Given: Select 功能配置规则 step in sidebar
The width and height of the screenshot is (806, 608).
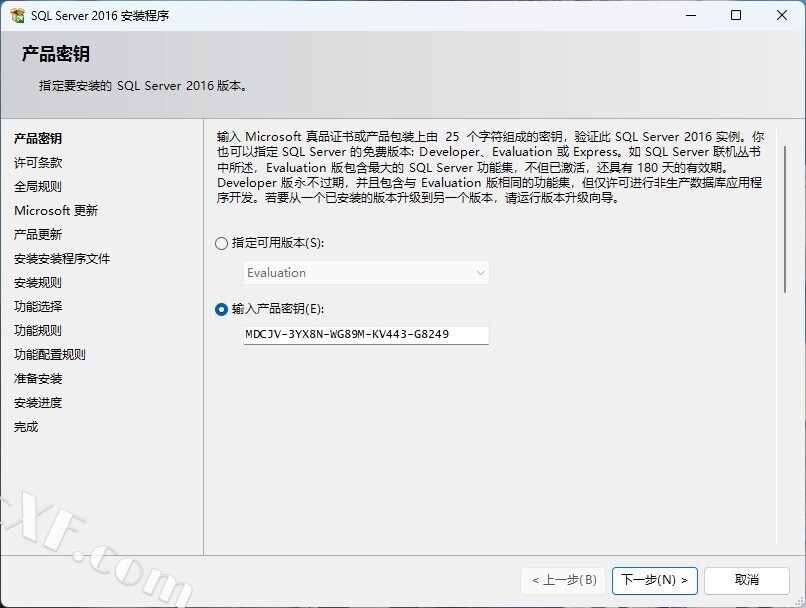Looking at the screenshot, I should pyautogui.click(x=50, y=355).
